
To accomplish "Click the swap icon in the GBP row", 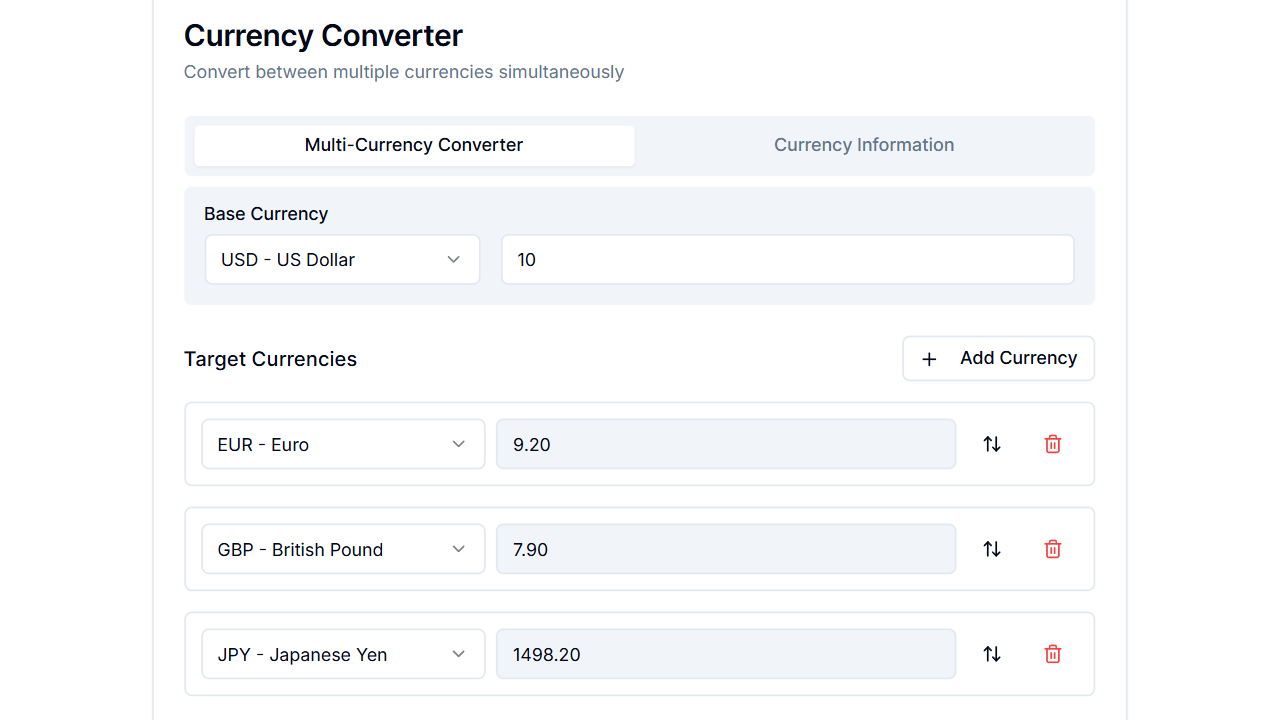I will (x=991, y=548).
